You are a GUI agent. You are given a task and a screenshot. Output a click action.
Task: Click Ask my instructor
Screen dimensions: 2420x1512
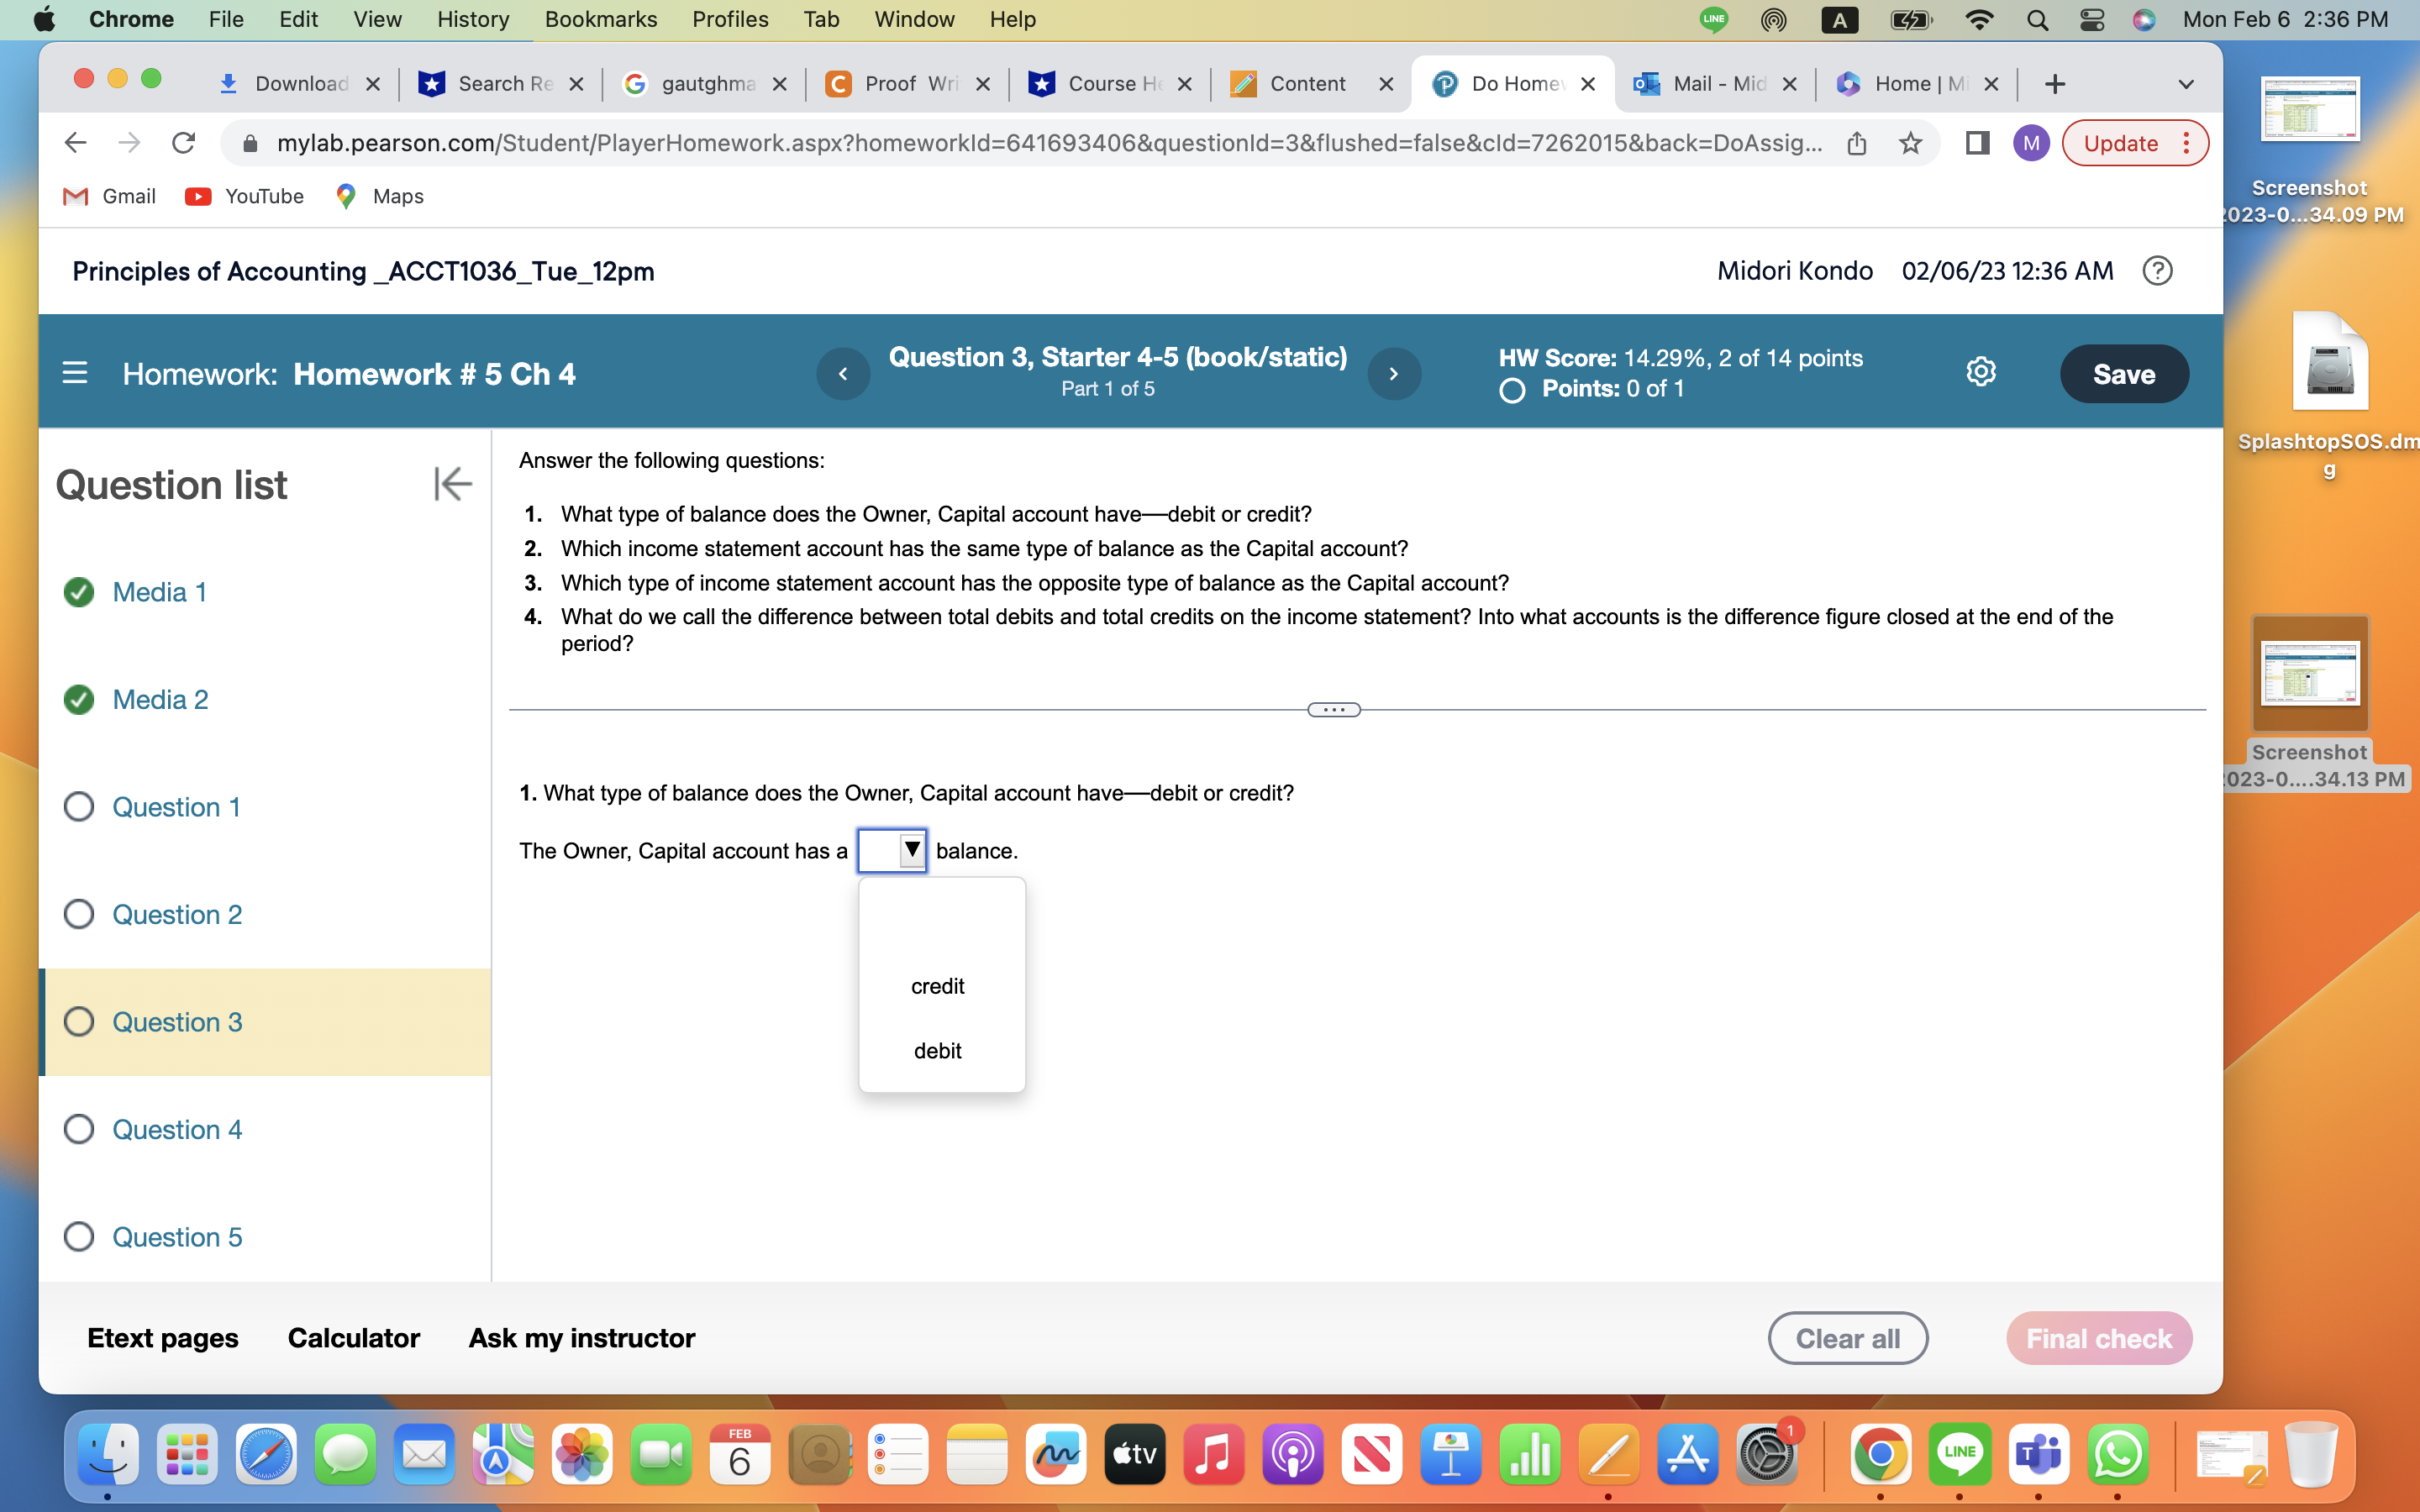pos(582,1337)
